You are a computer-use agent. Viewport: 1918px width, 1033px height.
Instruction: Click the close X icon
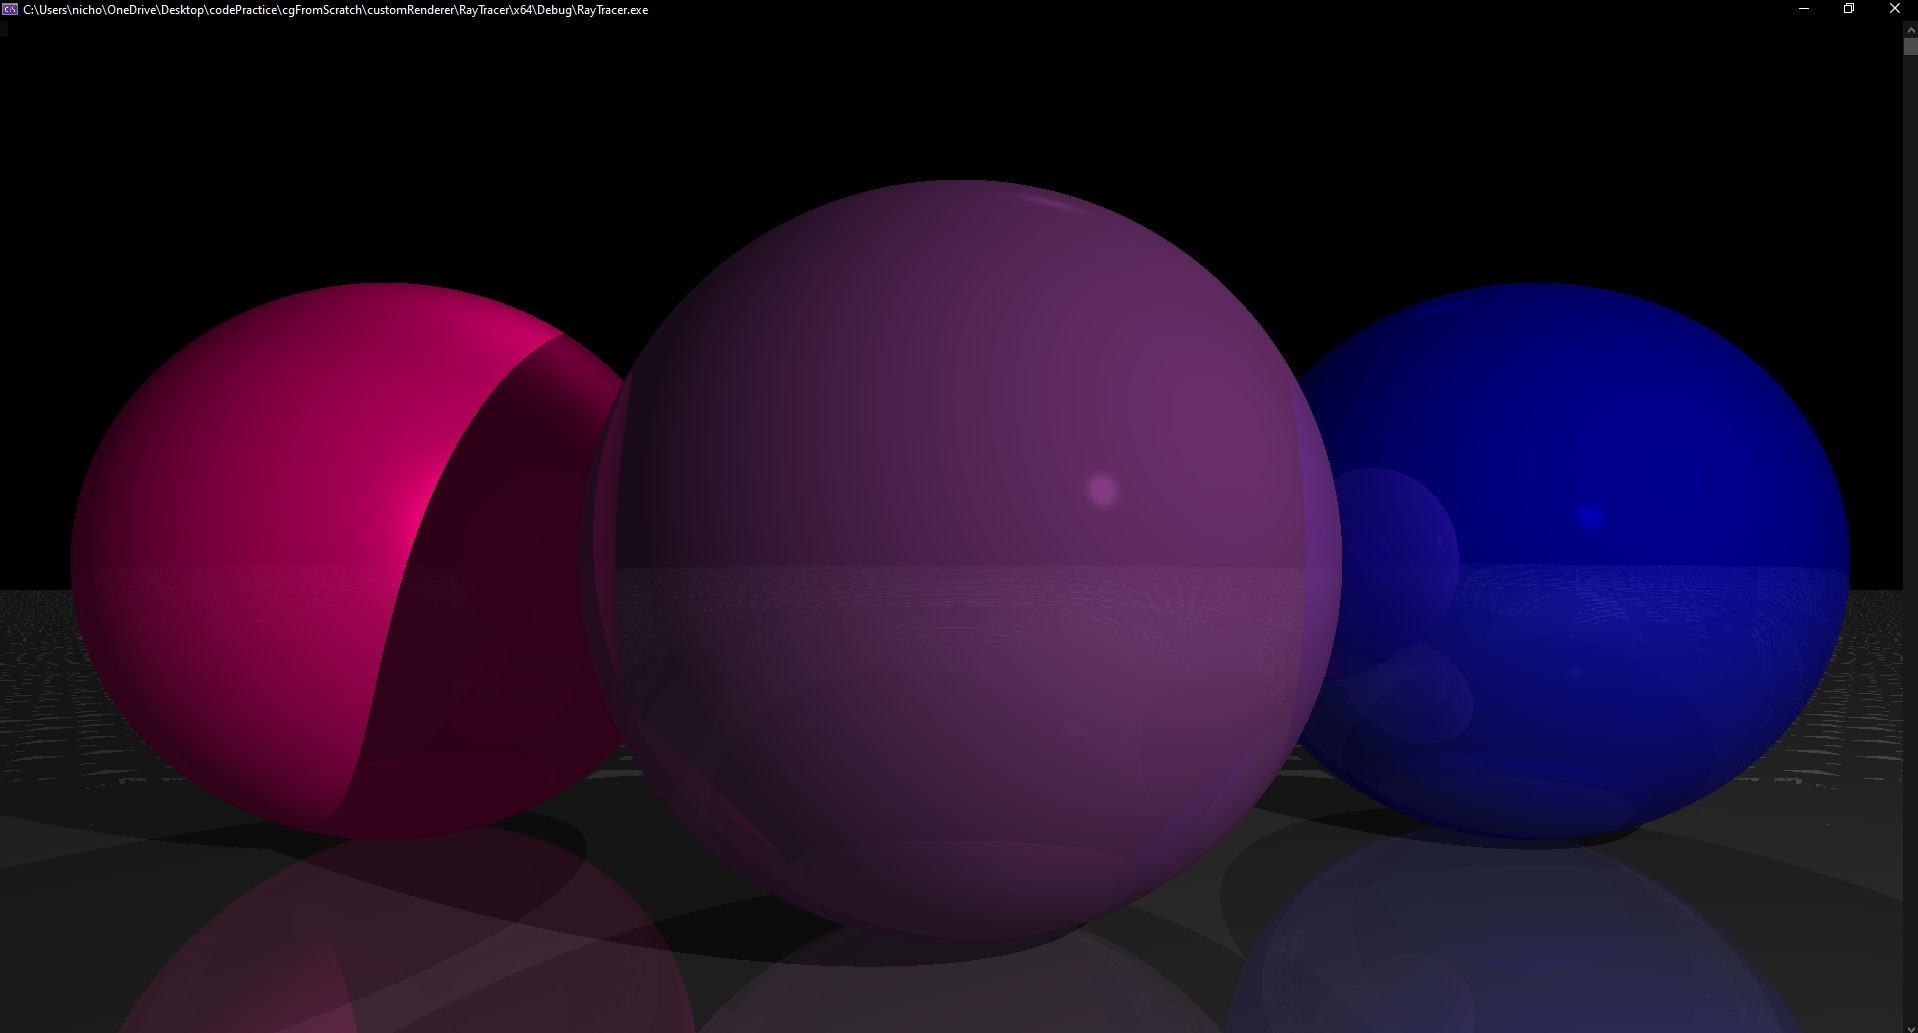click(x=1894, y=9)
